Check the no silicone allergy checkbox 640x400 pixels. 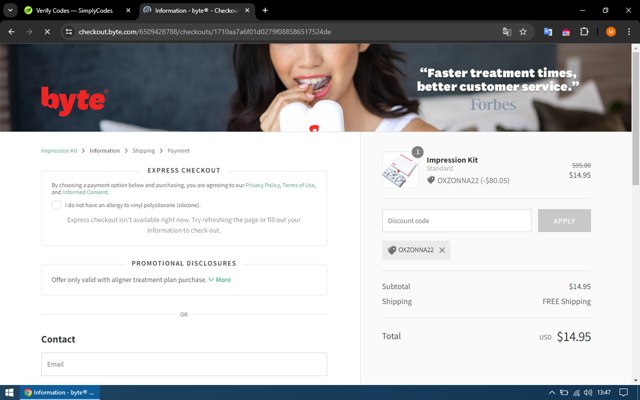click(x=56, y=205)
